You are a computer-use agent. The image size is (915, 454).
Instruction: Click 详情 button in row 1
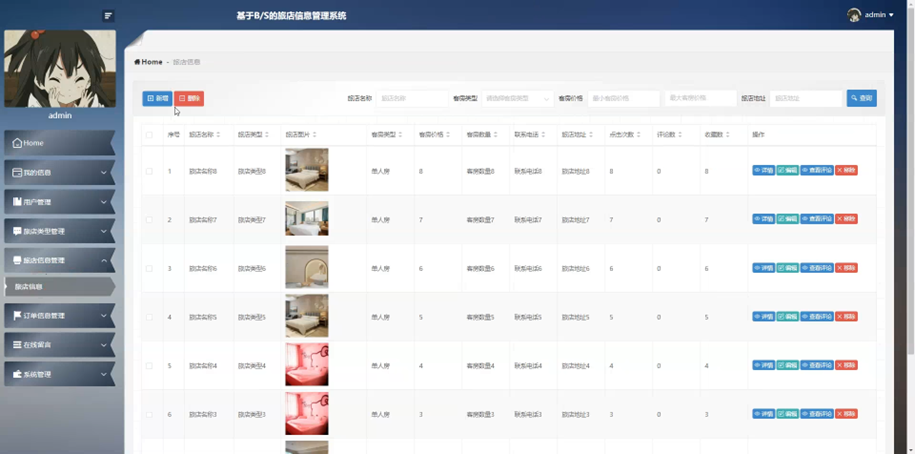tap(763, 170)
